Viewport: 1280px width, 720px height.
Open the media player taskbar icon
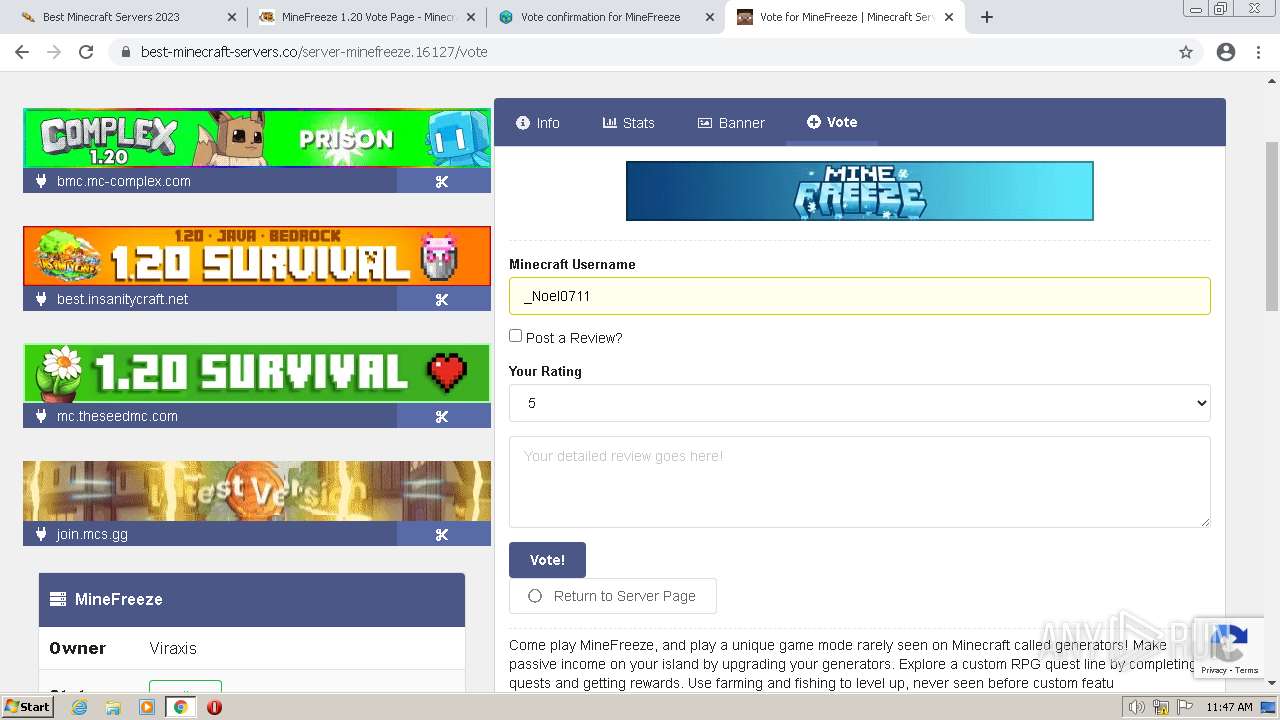pos(147,707)
